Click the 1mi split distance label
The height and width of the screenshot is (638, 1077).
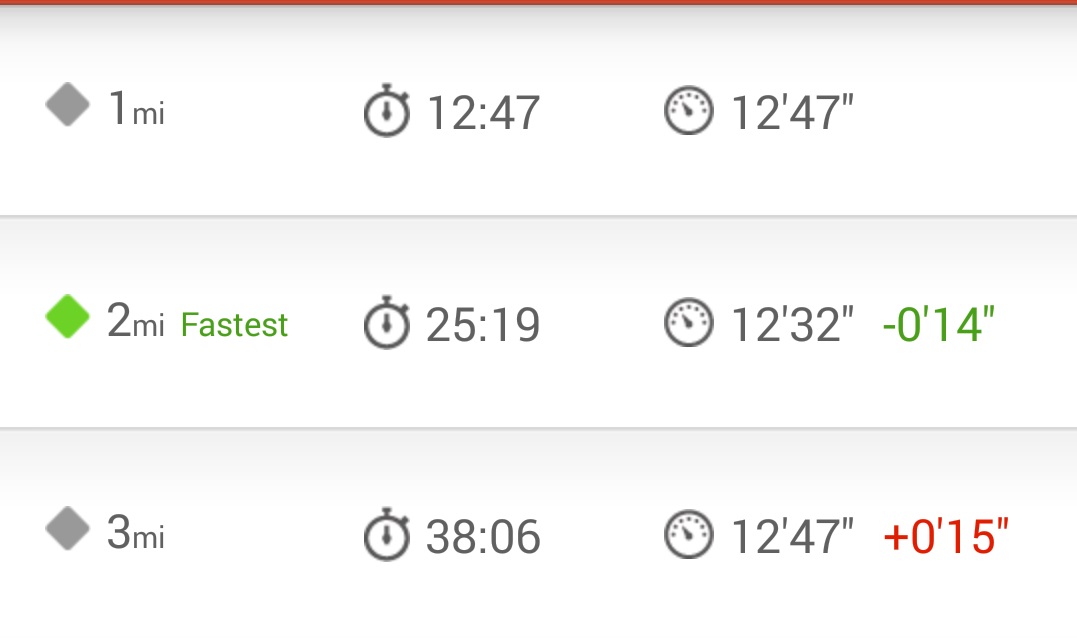tap(136, 109)
